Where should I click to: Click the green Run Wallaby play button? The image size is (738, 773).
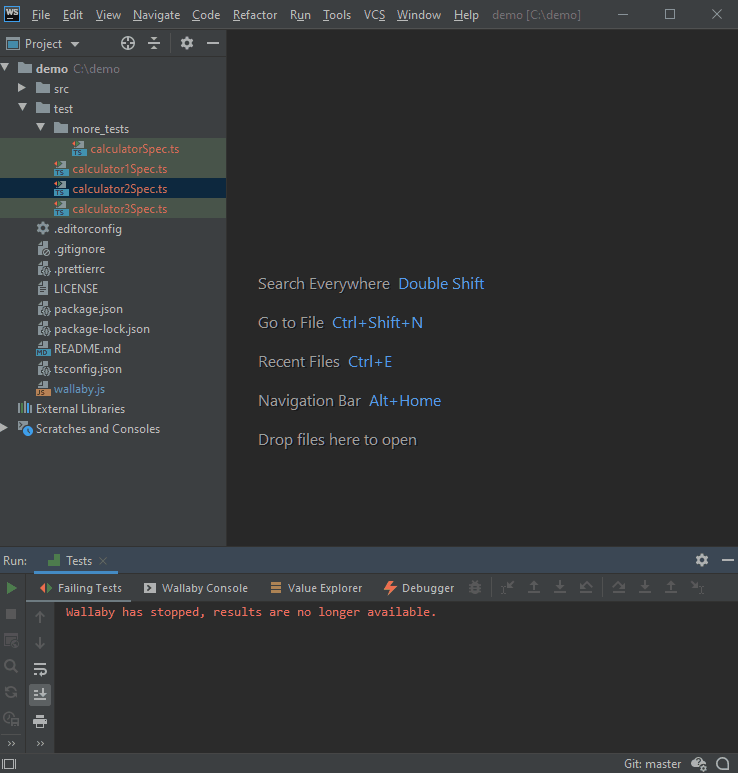[12, 588]
